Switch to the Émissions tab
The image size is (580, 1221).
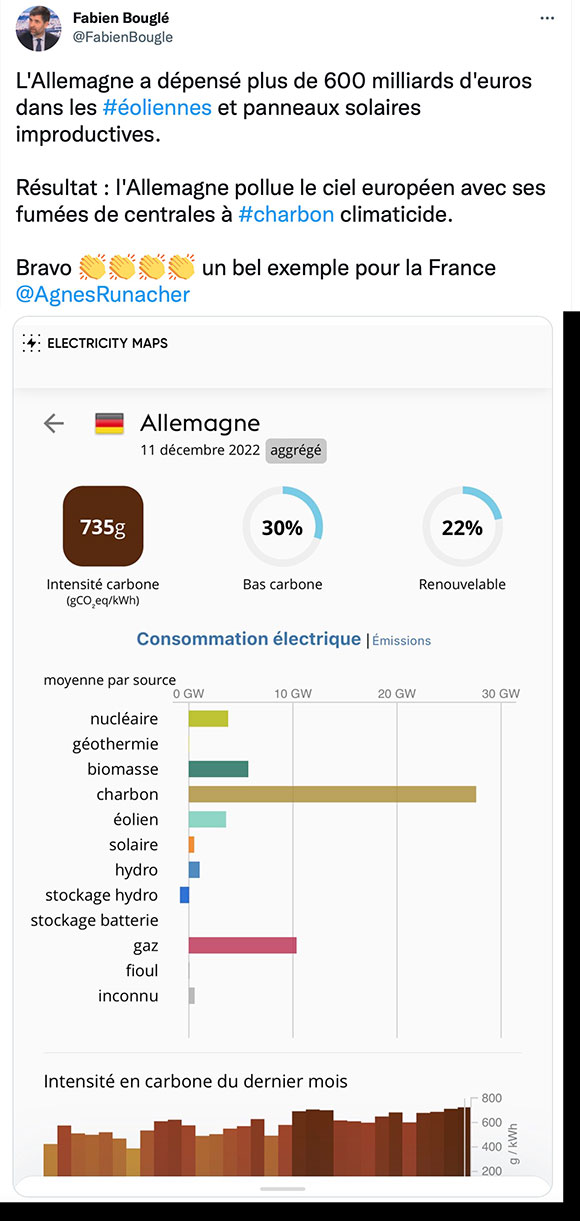click(402, 641)
